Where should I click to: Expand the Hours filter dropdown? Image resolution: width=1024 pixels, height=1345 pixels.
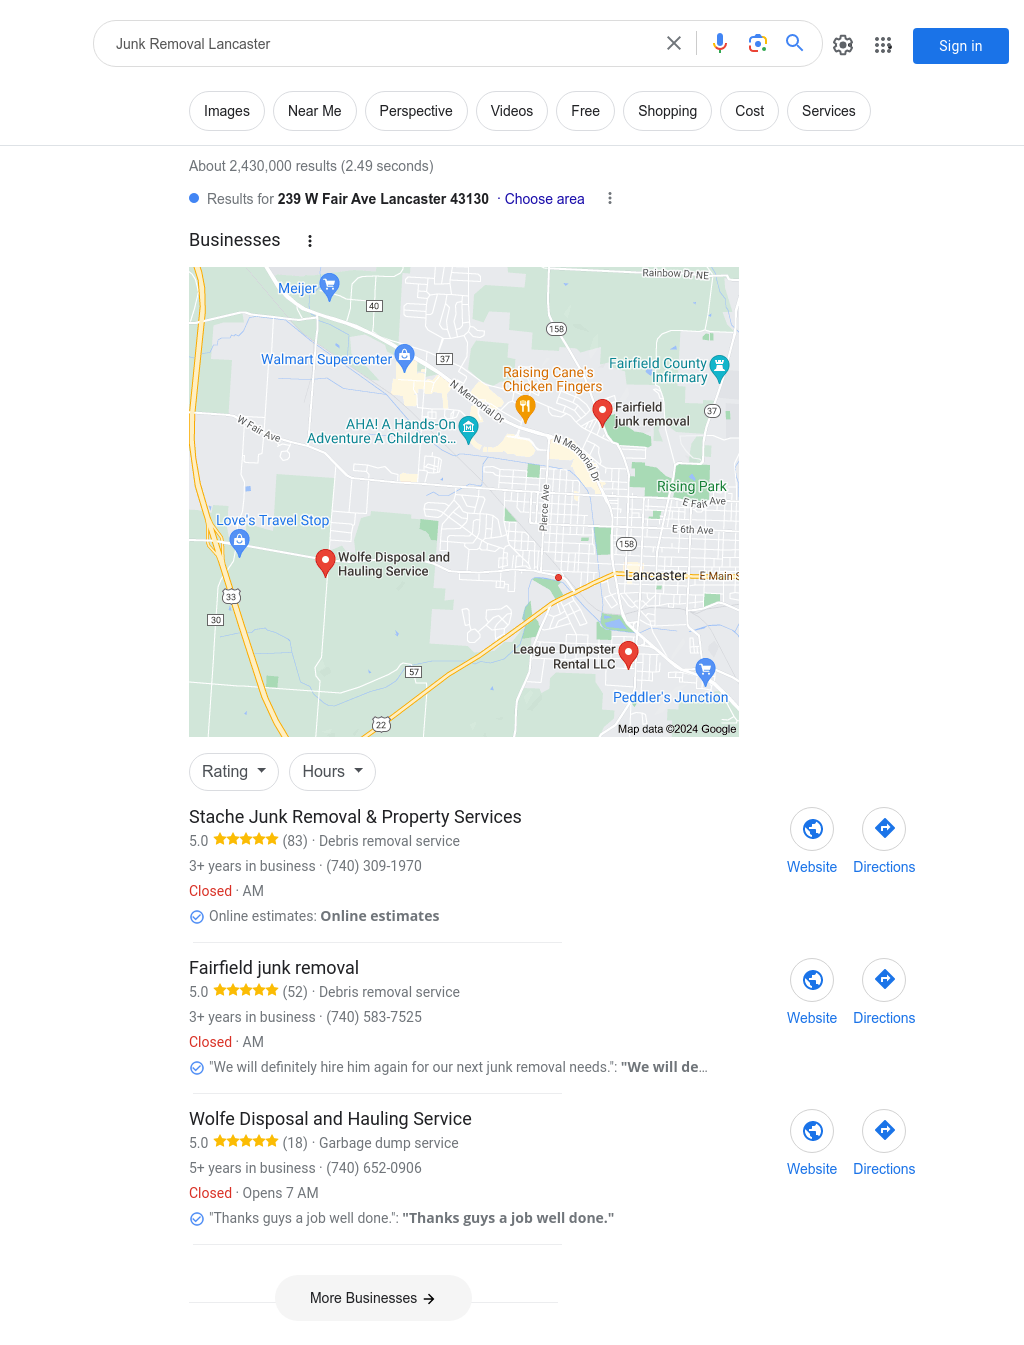(x=333, y=772)
